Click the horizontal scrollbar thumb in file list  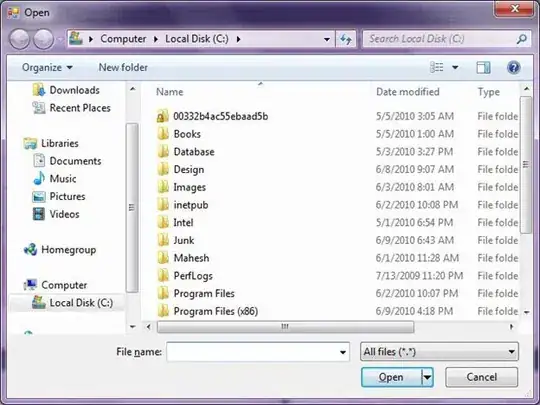point(285,326)
